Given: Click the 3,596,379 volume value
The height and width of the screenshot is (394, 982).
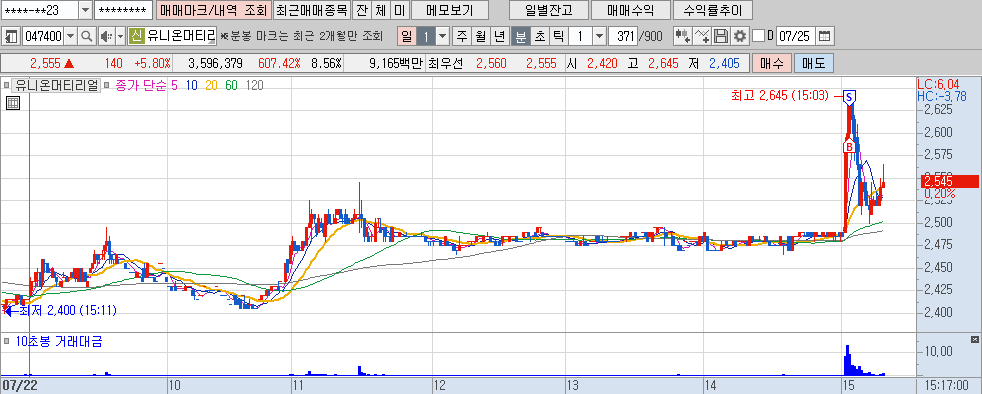Looking at the screenshot, I should [215, 63].
